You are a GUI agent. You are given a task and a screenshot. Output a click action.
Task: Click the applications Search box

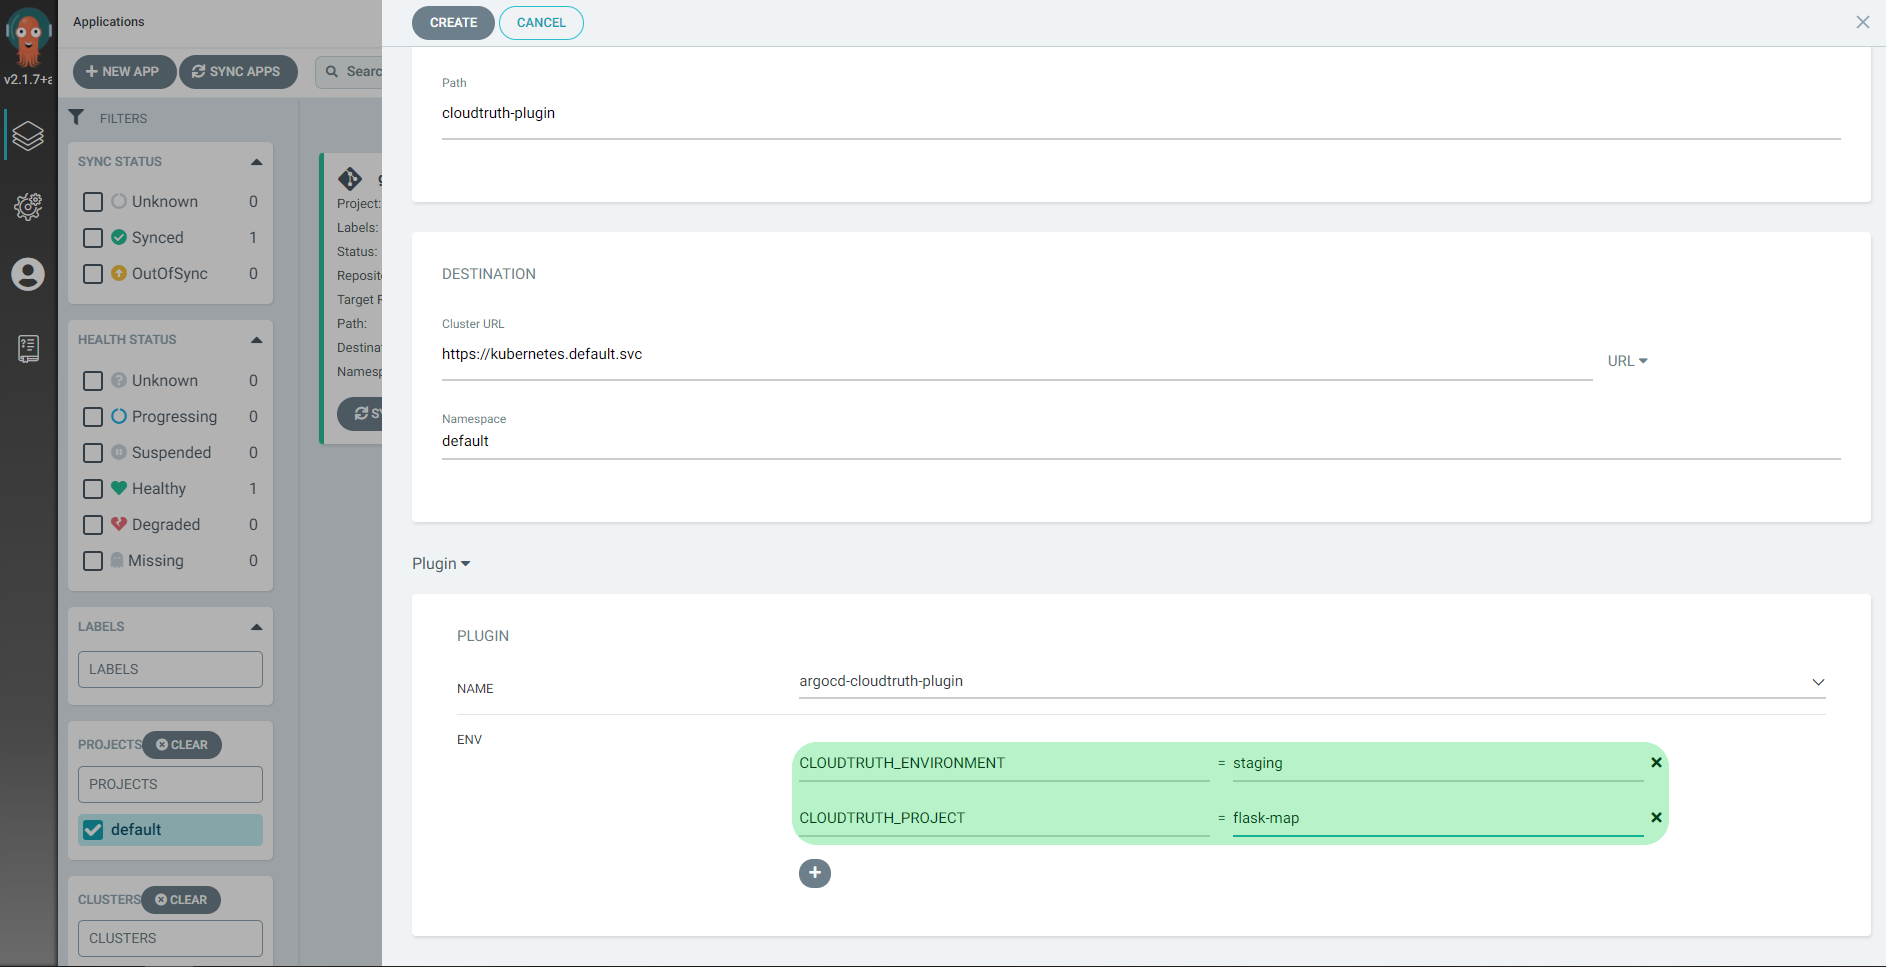pyautogui.click(x=349, y=72)
